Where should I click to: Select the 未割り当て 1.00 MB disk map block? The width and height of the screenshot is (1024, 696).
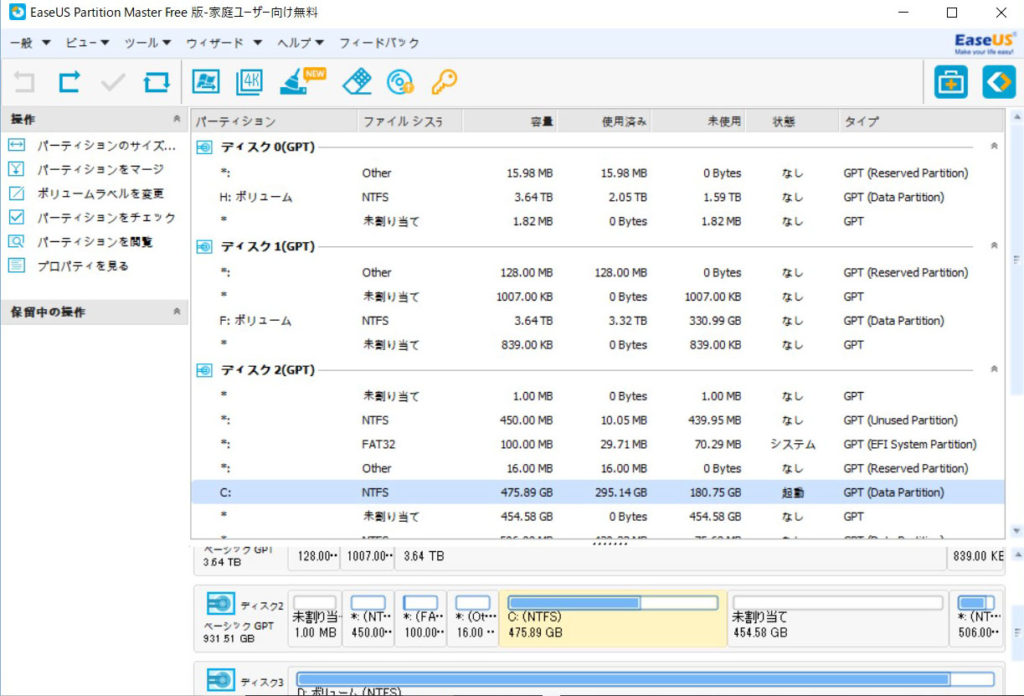(x=315, y=618)
